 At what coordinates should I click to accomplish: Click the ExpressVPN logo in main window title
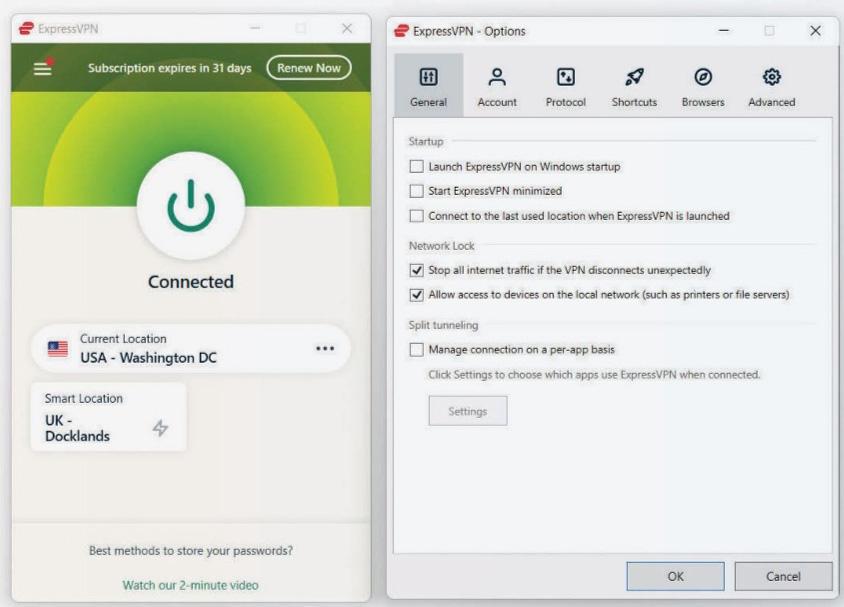[x=26, y=29]
